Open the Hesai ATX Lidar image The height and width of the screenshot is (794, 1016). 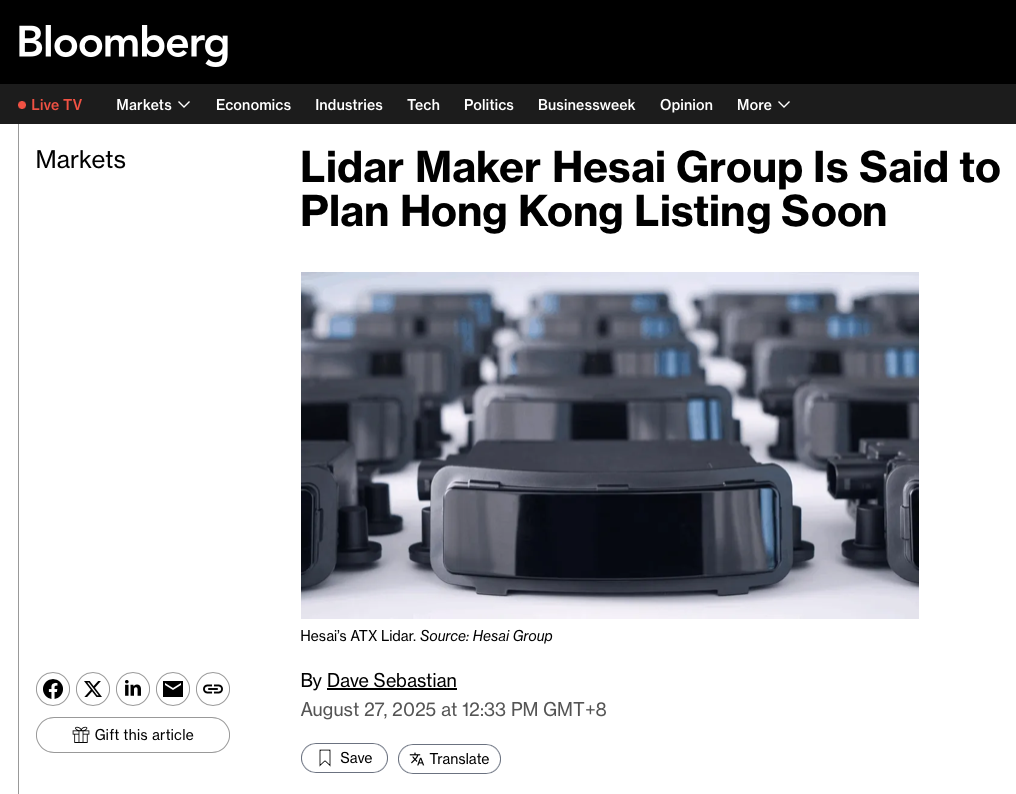click(x=609, y=445)
